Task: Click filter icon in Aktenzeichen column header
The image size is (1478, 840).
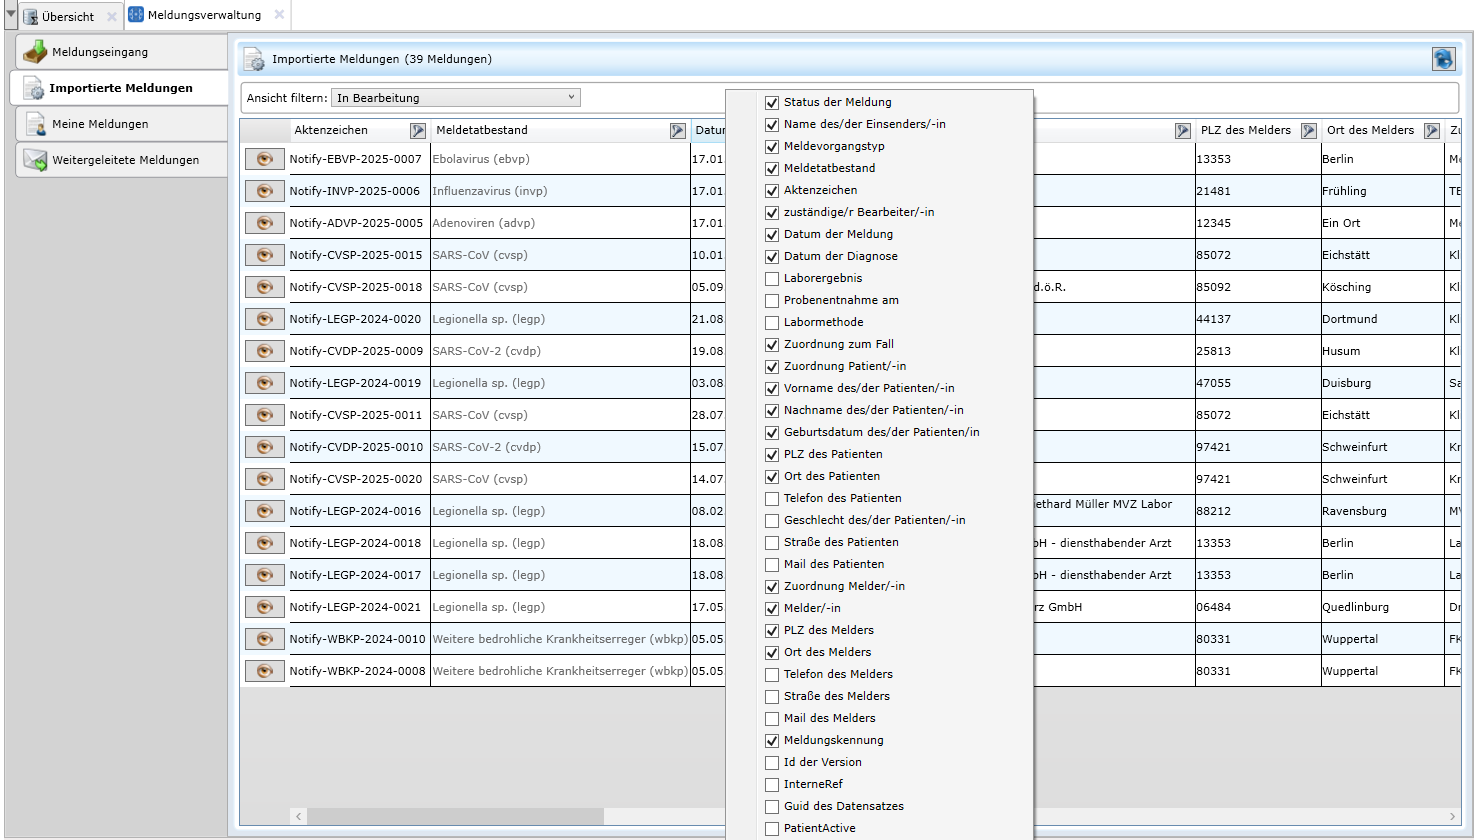Action: pyautogui.click(x=418, y=131)
